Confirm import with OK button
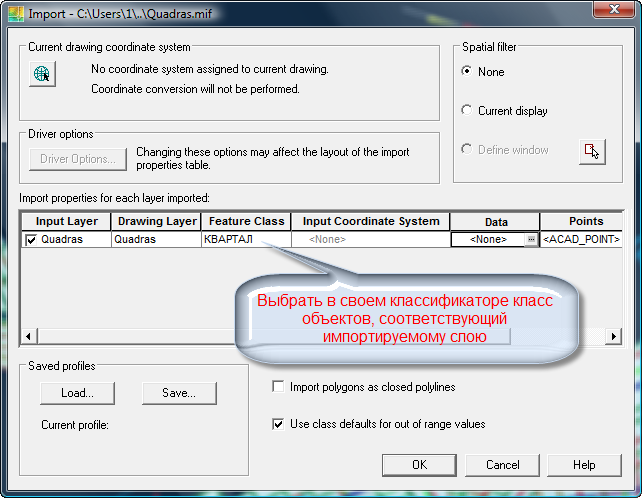The width and height of the screenshot is (642, 498). point(419,465)
